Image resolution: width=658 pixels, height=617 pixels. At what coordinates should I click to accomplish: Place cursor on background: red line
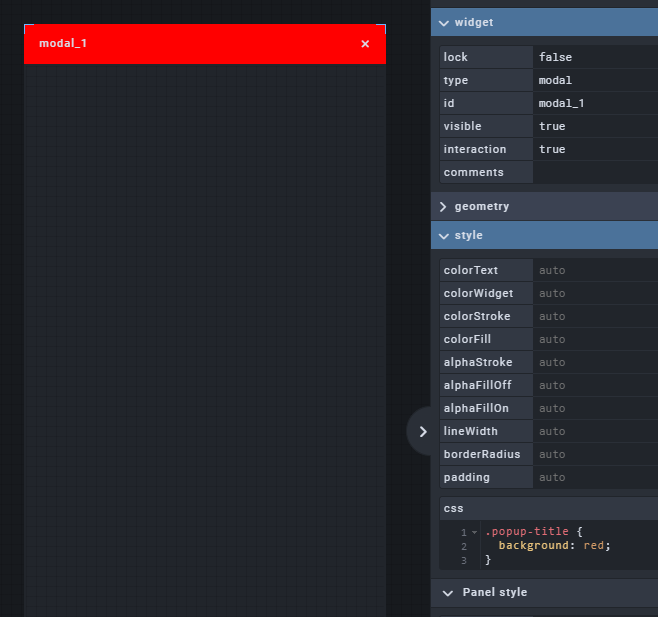click(x=554, y=546)
